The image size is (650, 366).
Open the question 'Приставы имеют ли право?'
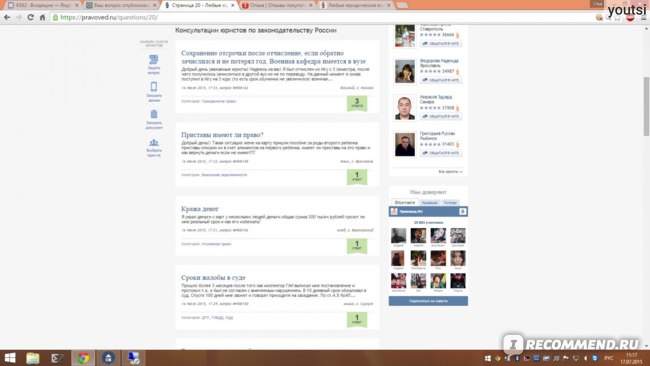pyautogui.click(x=222, y=135)
